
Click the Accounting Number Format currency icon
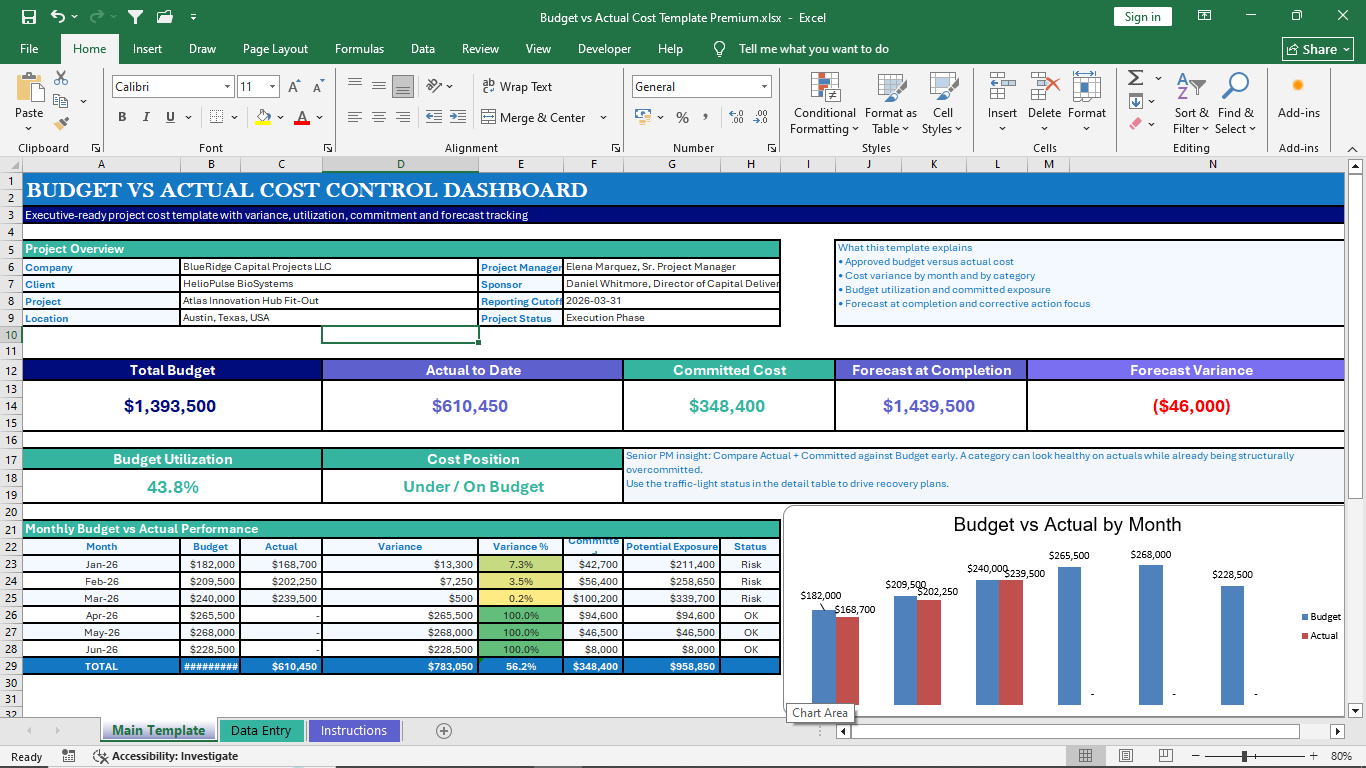pos(642,117)
